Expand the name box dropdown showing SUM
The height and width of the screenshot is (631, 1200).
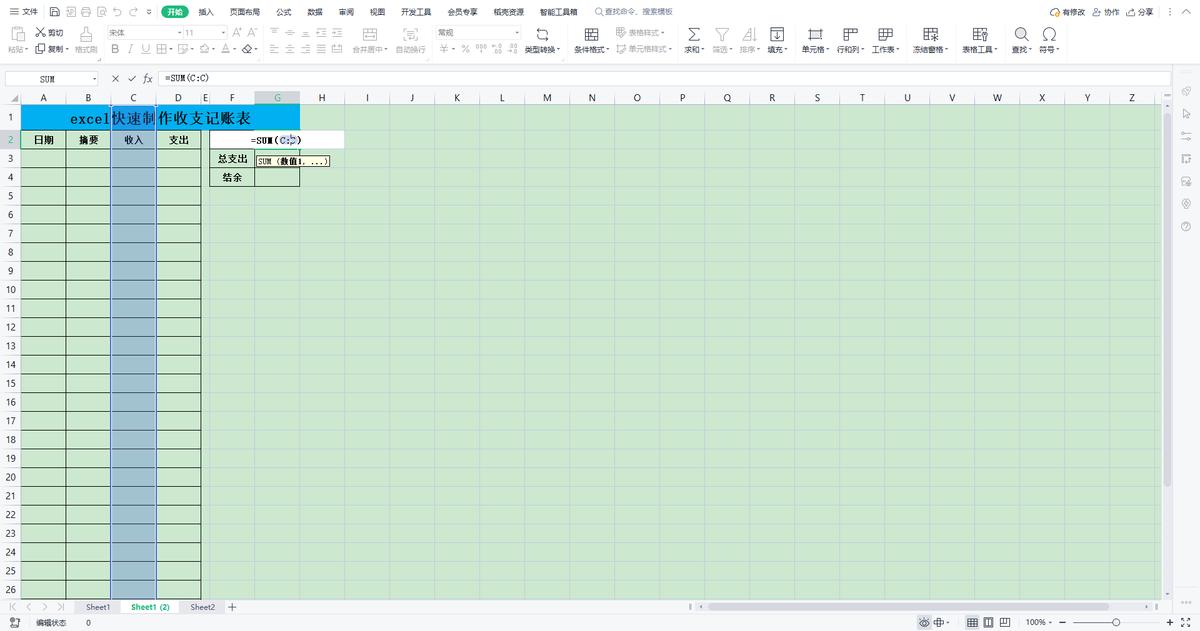[95, 78]
